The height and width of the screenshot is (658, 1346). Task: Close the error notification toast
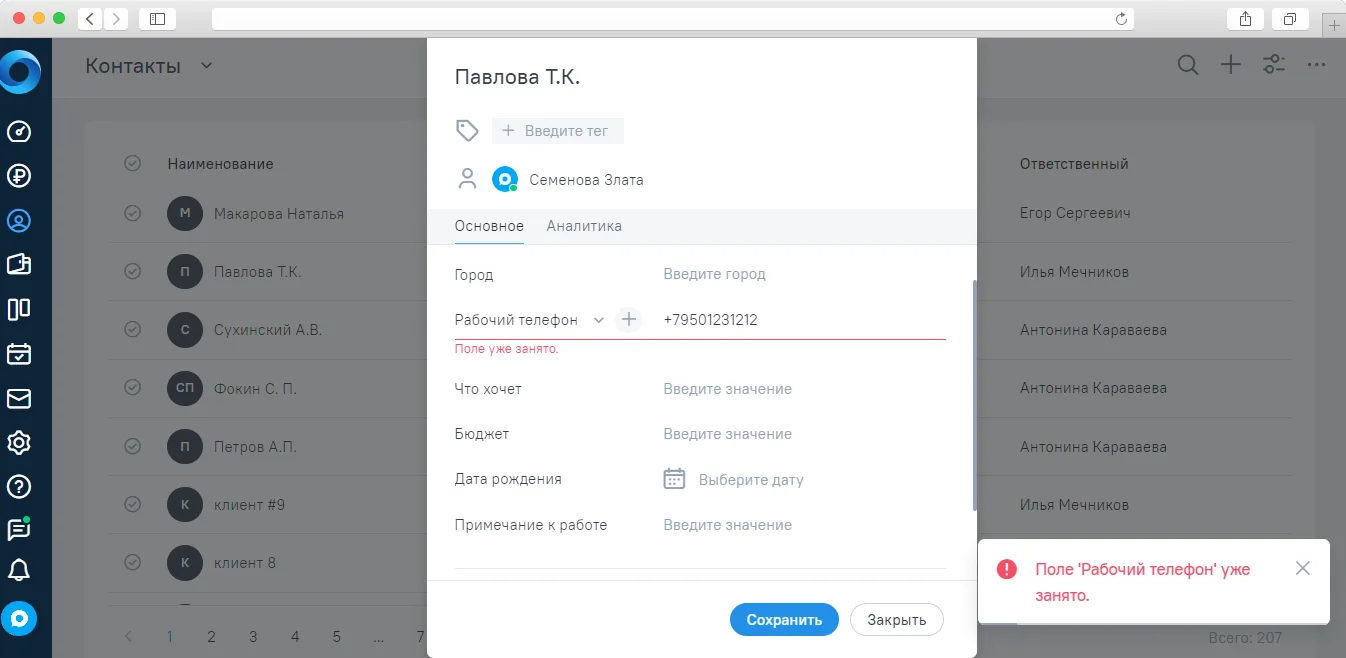(x=1302, y=569)
